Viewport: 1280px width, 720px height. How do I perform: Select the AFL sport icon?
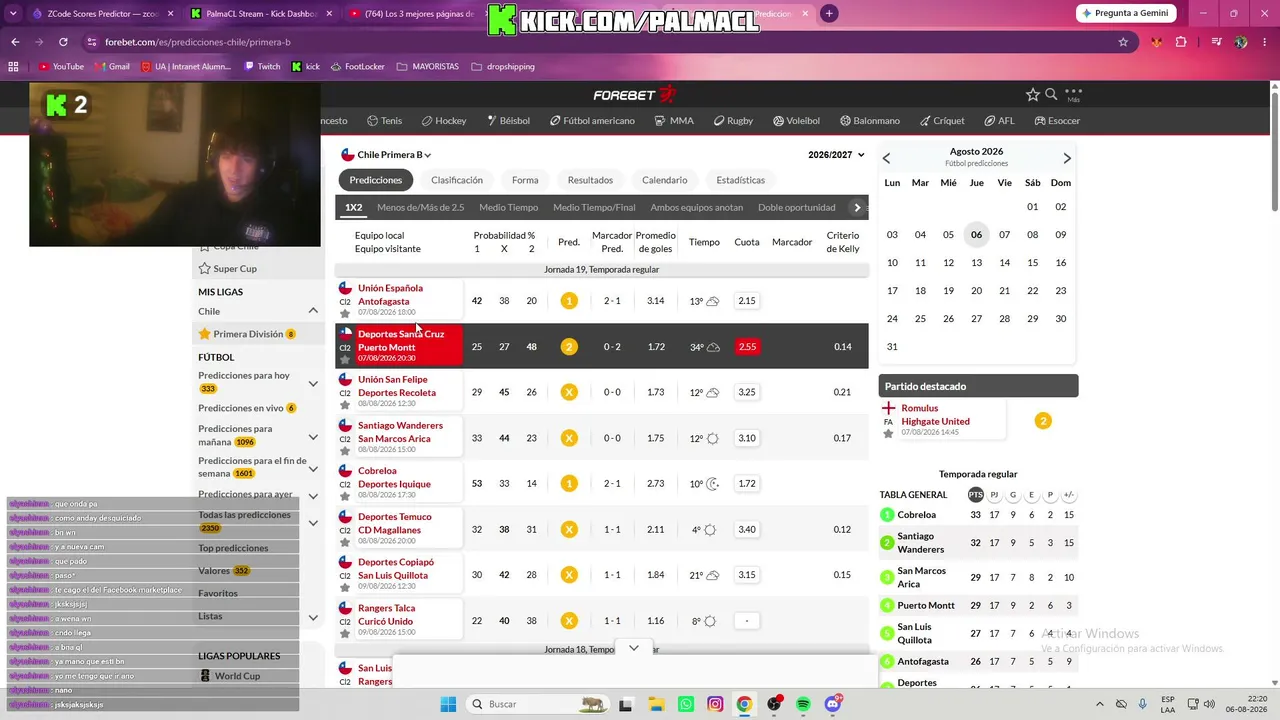989,121
